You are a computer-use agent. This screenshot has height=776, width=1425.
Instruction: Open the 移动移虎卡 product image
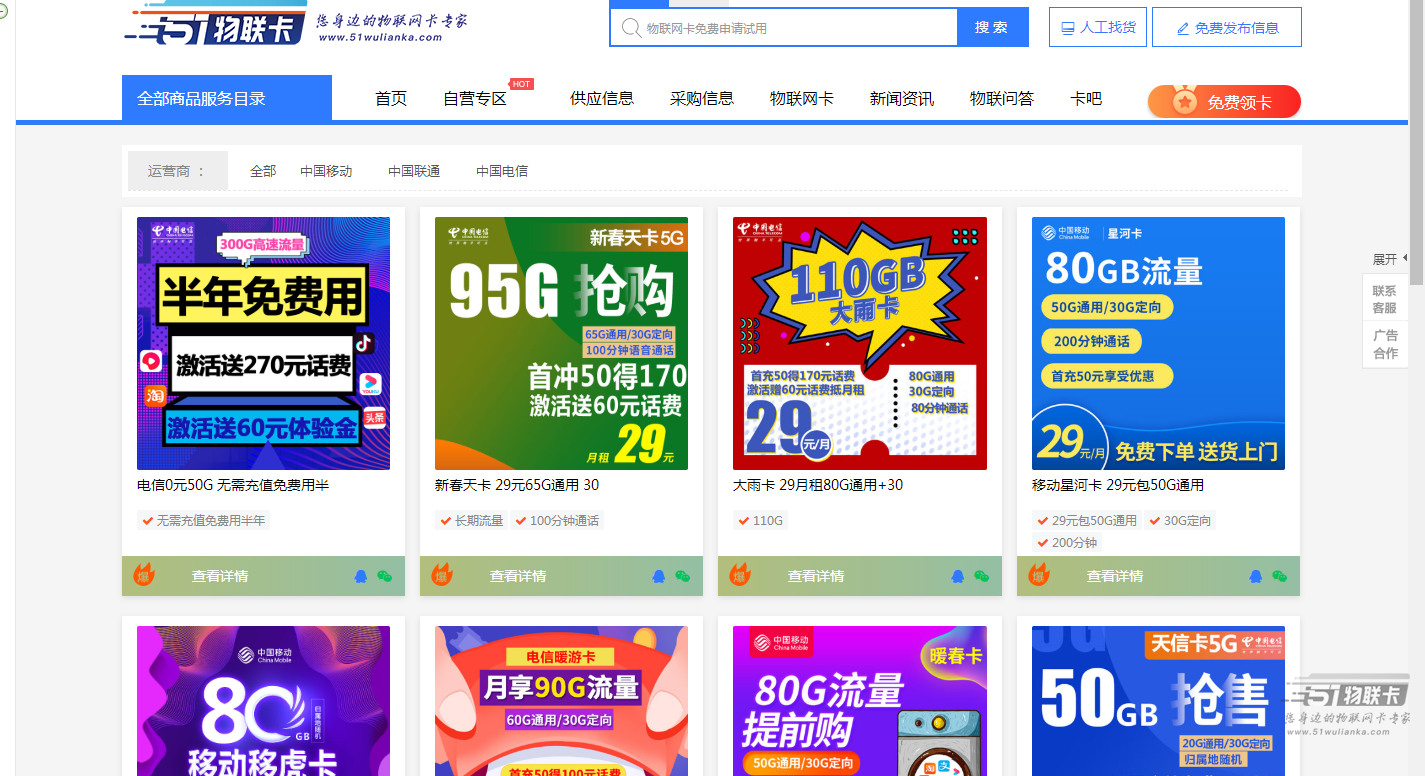coord(263,701)
